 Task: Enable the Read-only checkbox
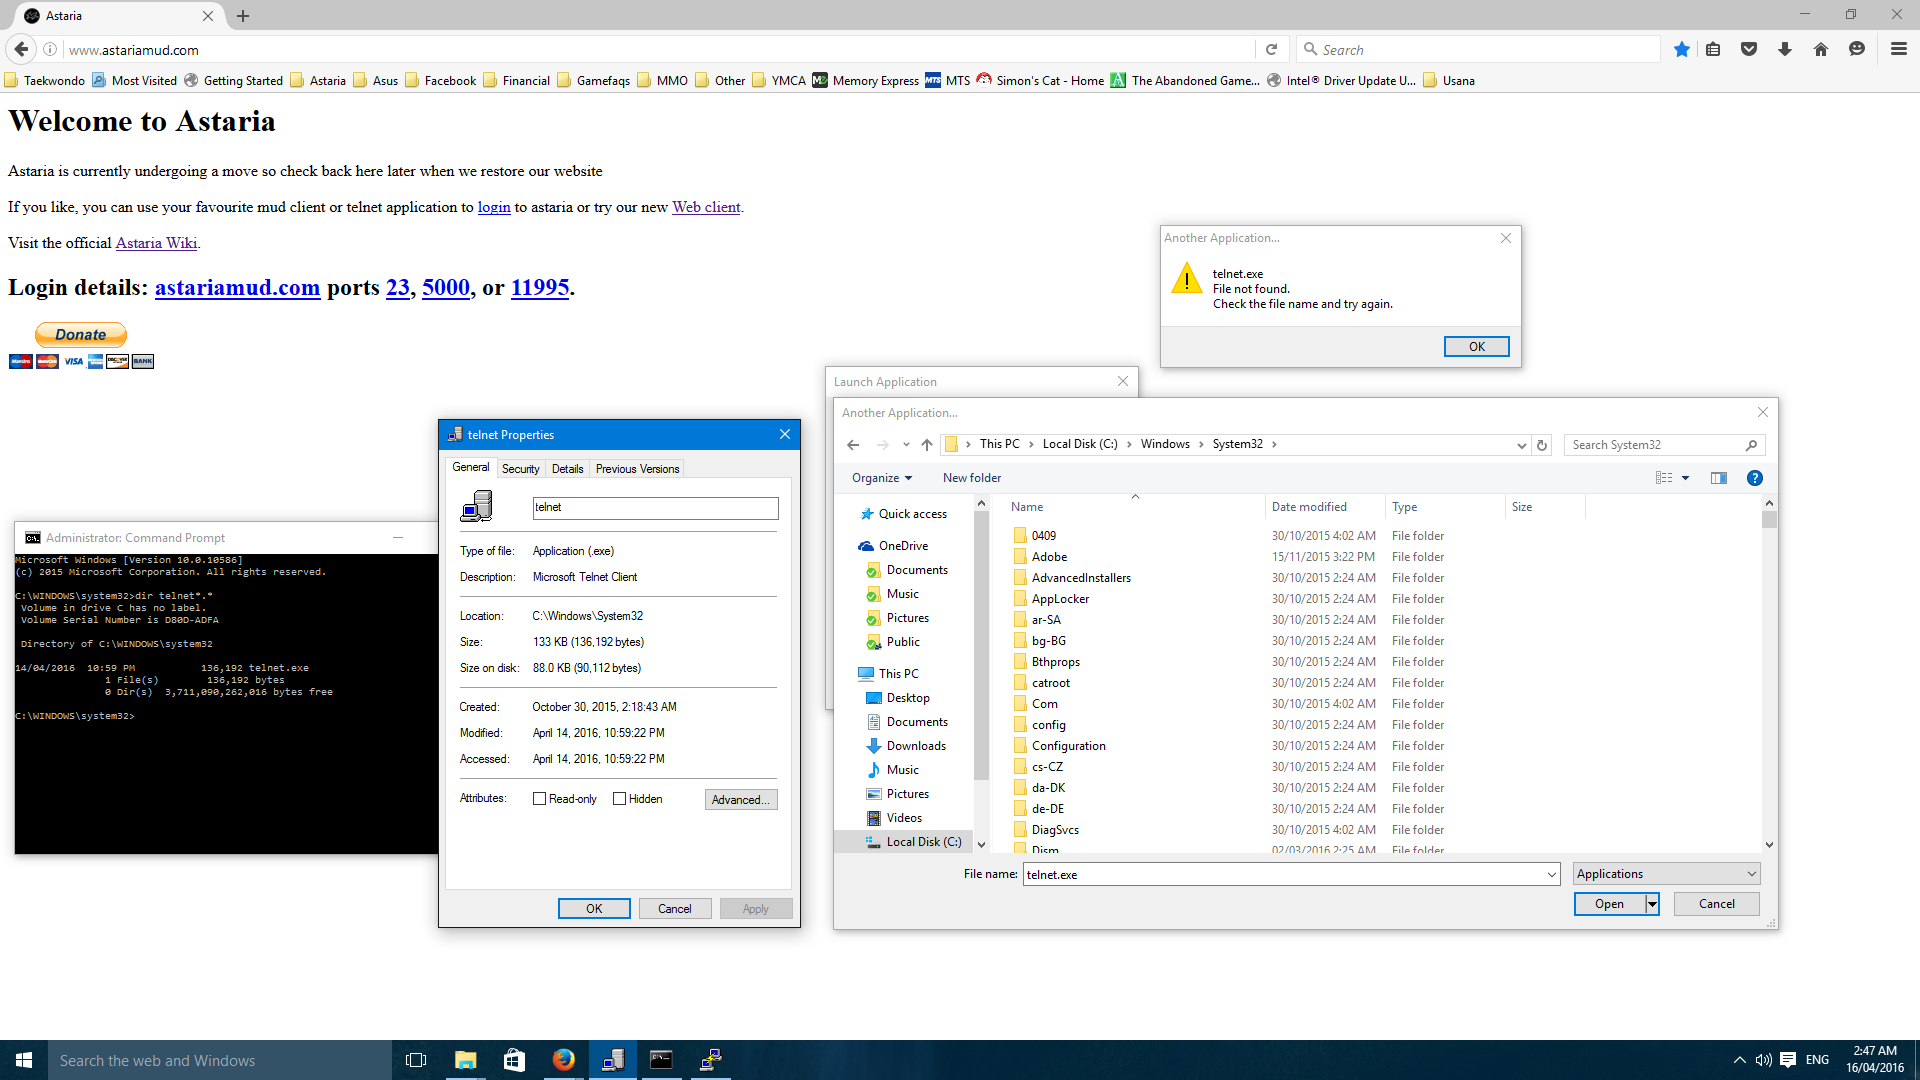pyautogui.click(x=540, y=799)
